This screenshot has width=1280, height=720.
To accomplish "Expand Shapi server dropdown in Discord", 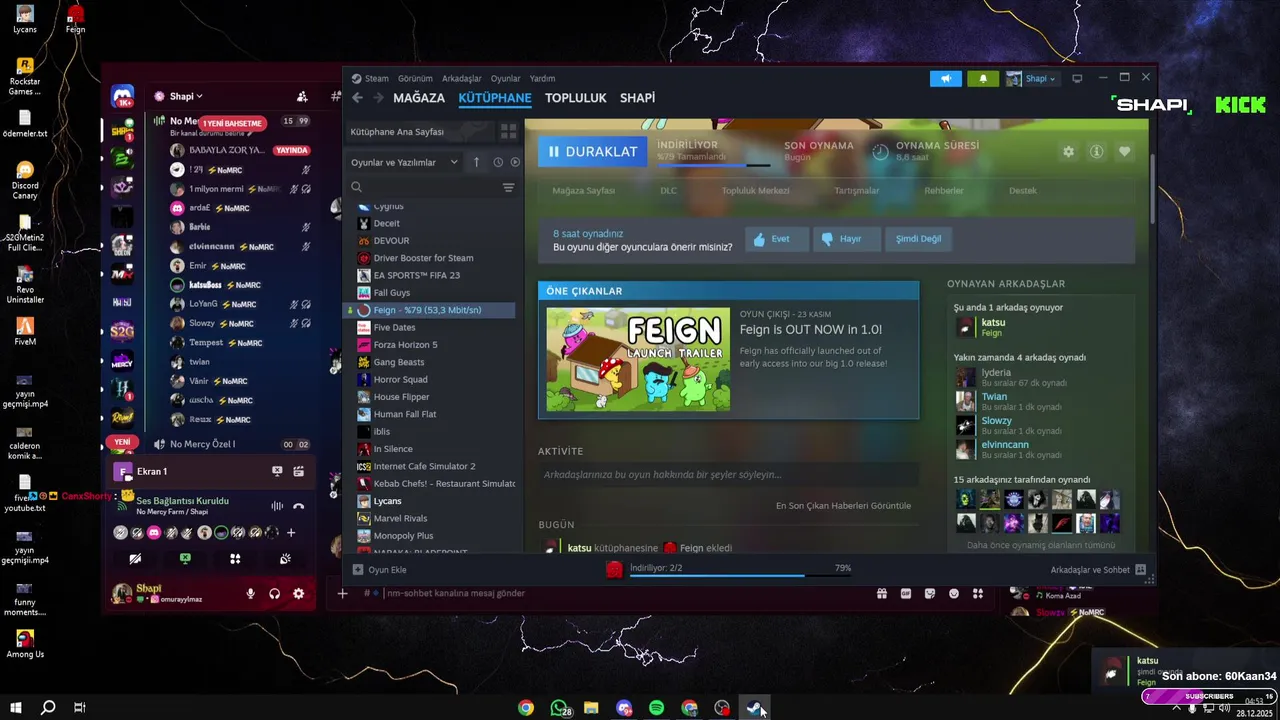I will (x=185, y=97).
